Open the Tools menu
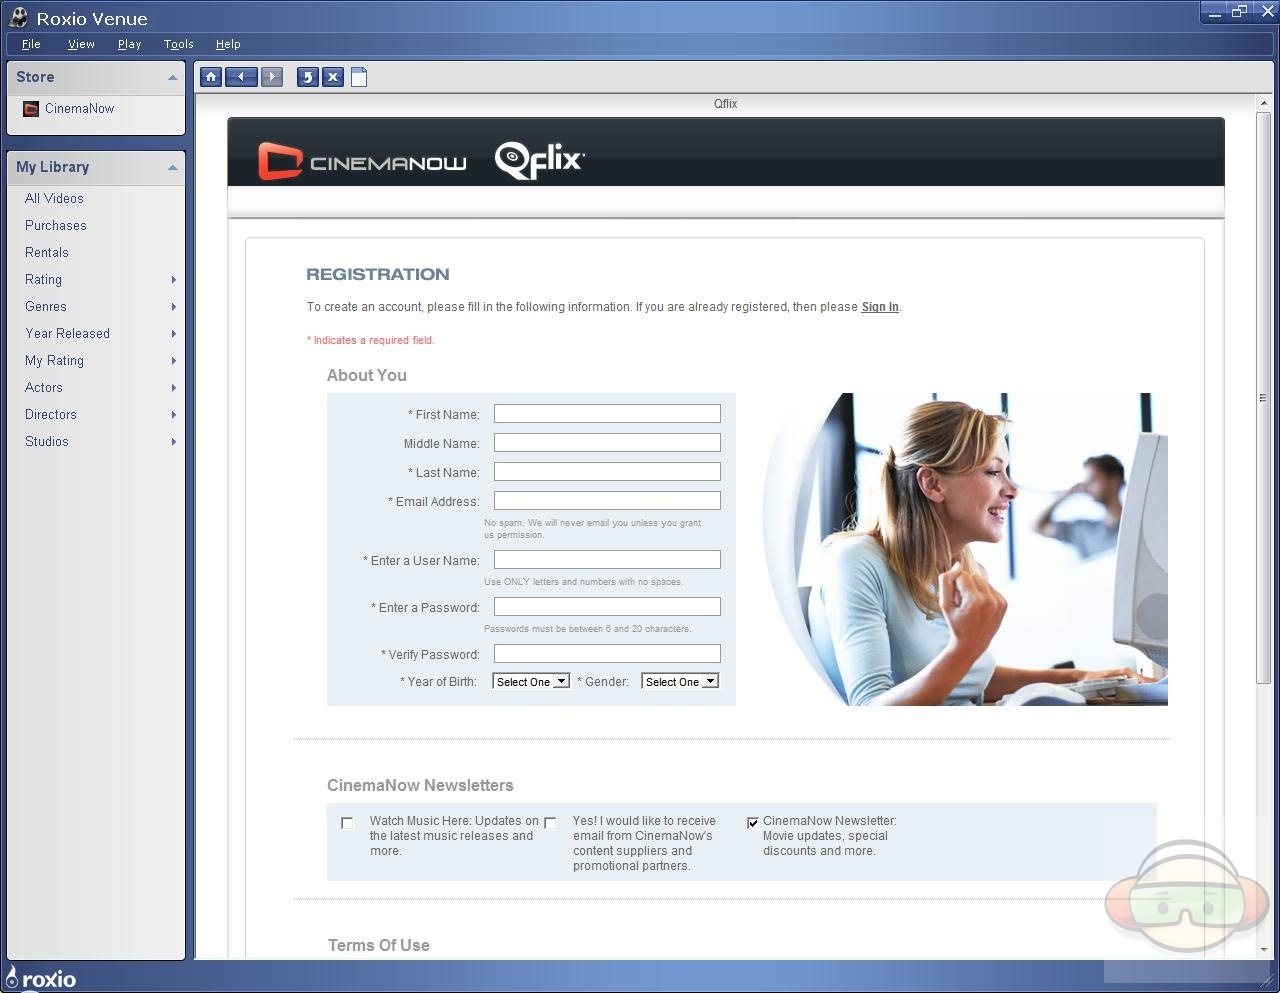 pyautogui.click(x=178, y=44)
